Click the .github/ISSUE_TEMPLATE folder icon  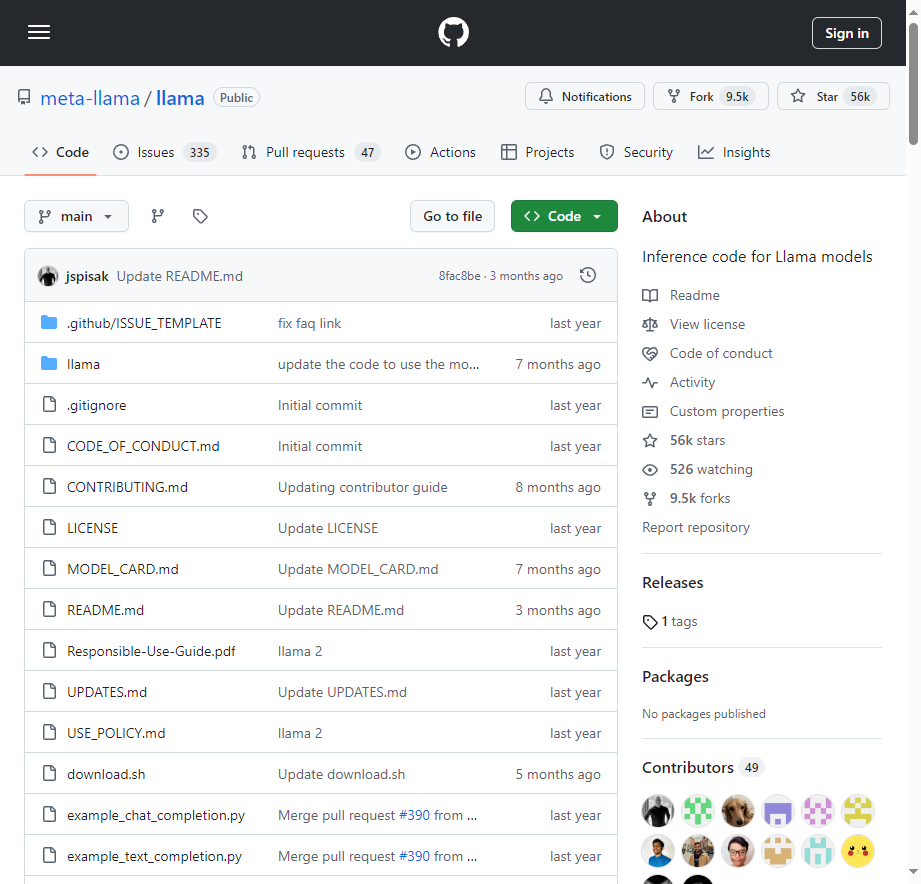point(49,322)
